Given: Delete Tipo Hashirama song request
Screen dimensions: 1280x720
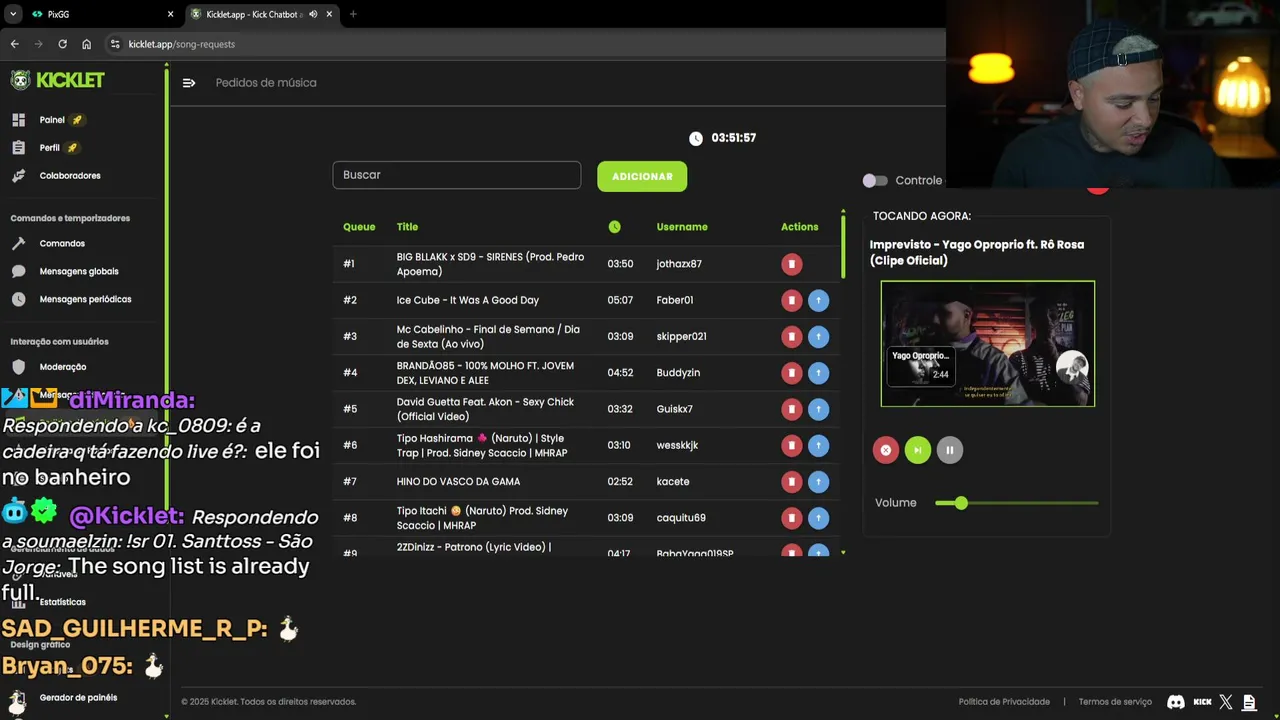Looking at the screenshot, I should (x=791, y=445).
